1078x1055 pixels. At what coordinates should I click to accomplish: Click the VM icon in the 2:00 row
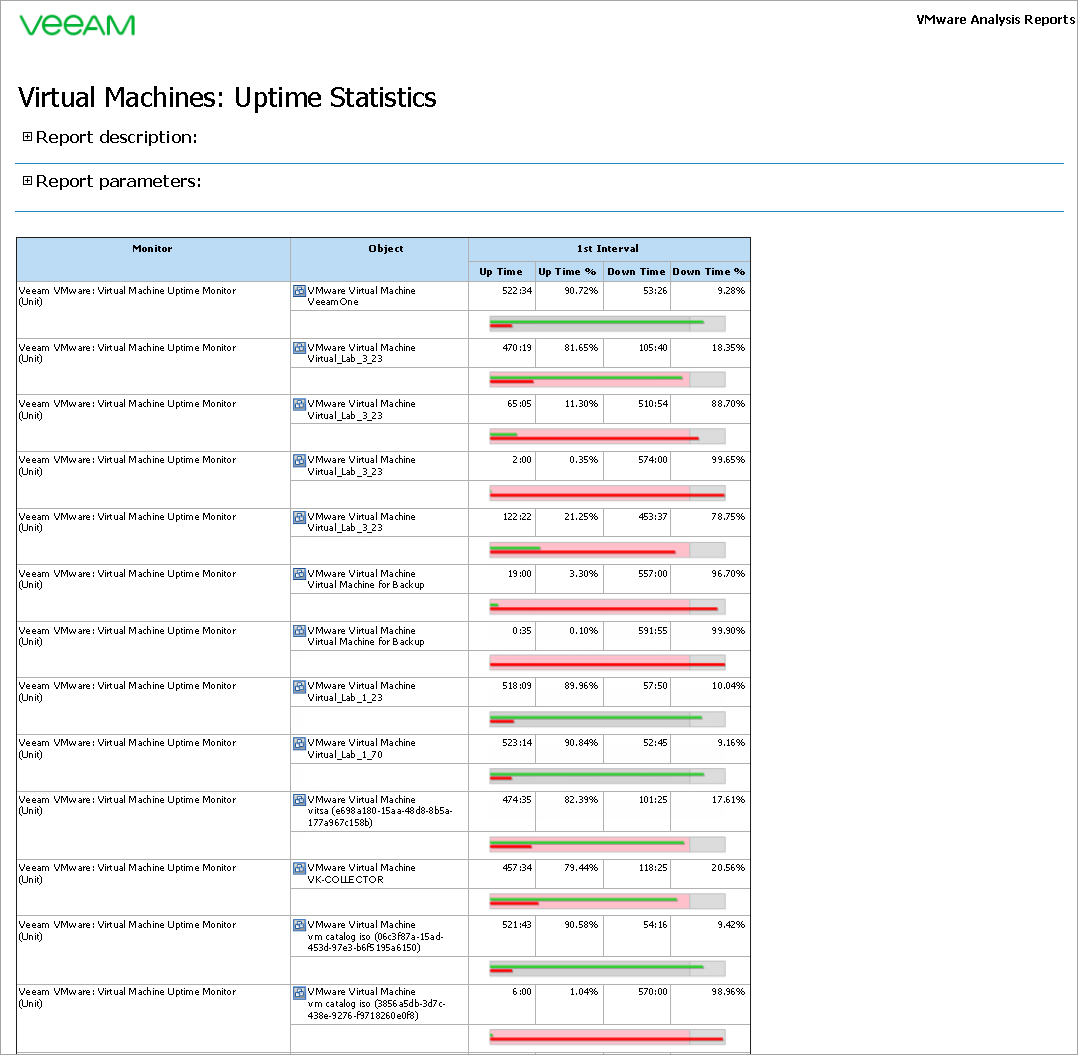click(x=299, y=460)
